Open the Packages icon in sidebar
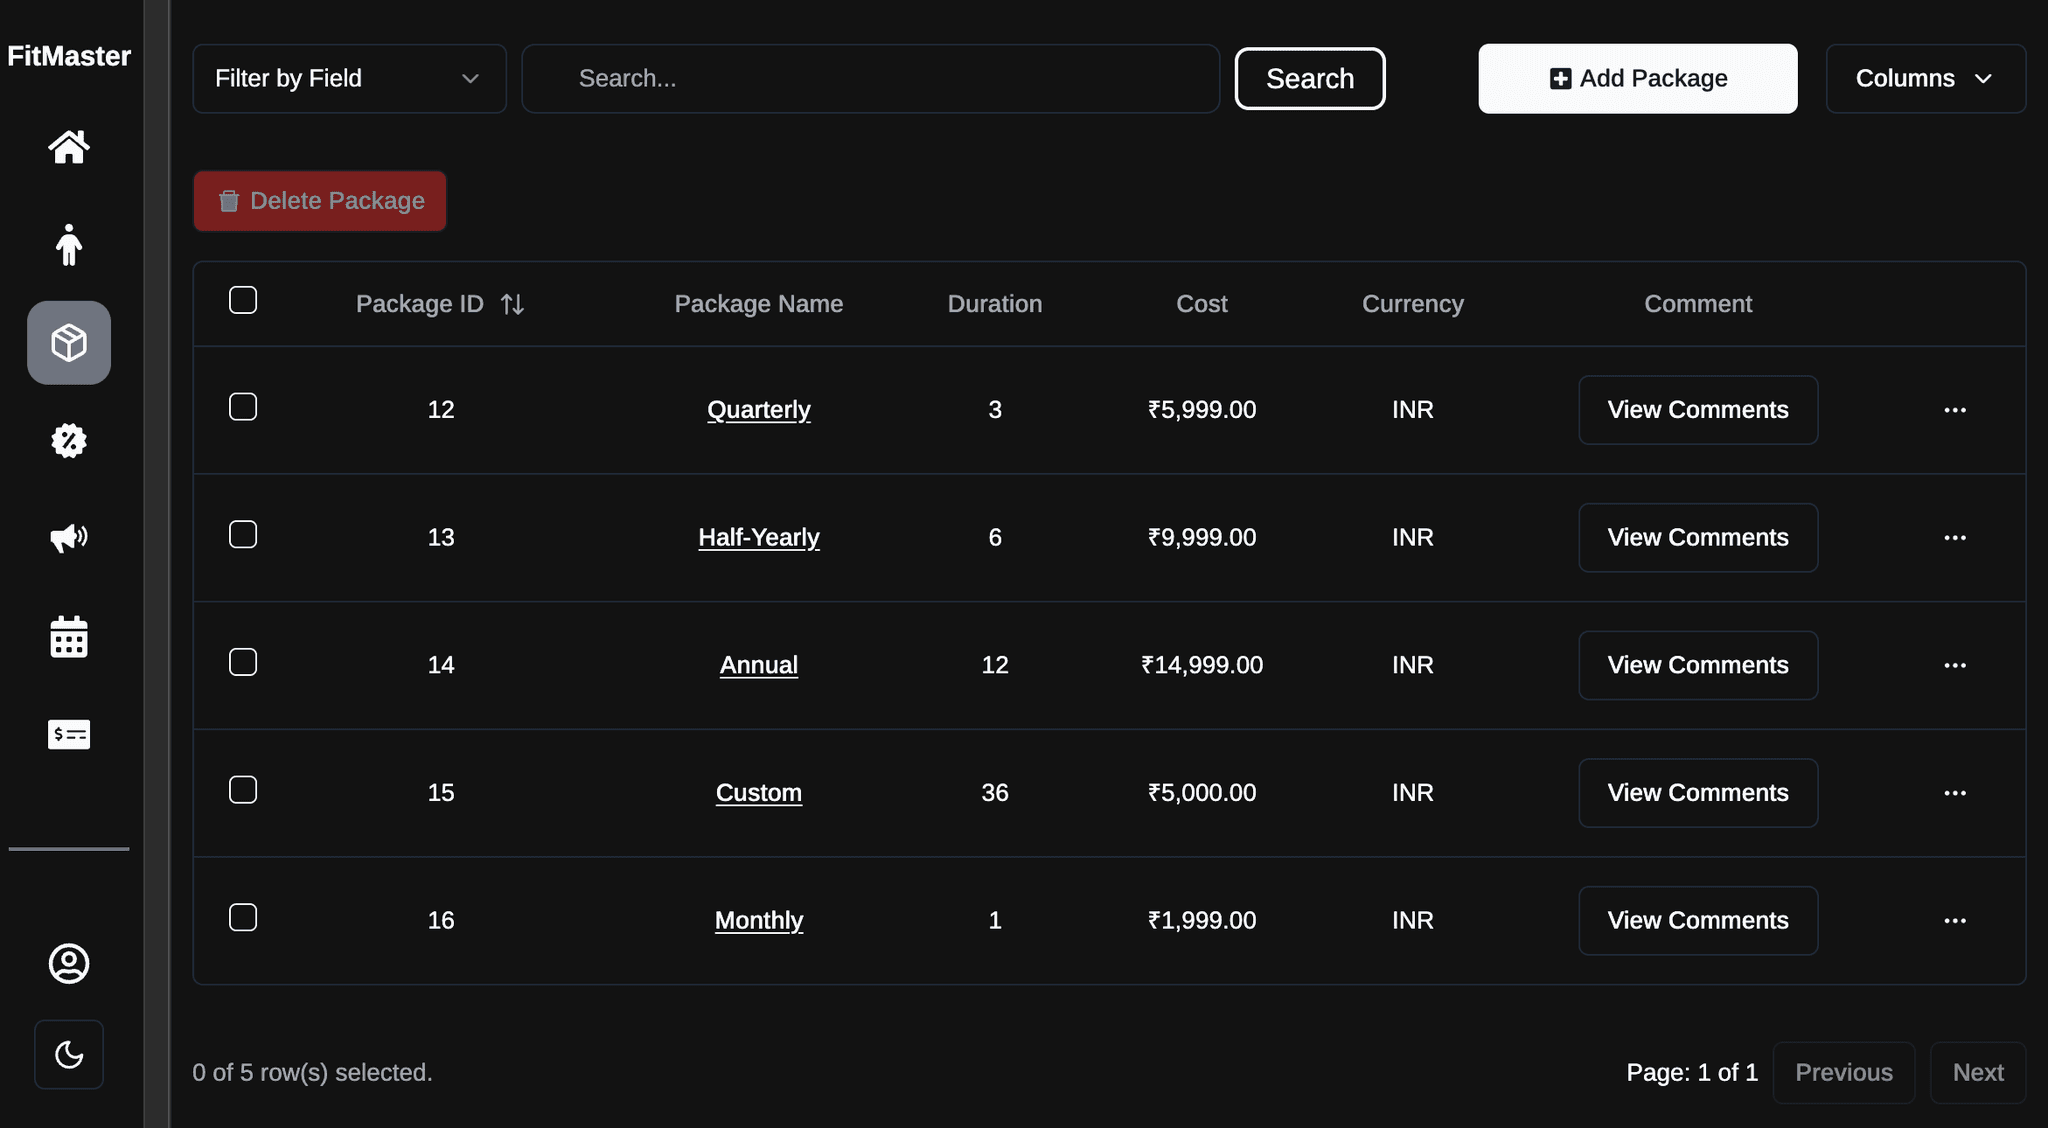This screenshot has width=2048, height=1128. click(68, 342)
